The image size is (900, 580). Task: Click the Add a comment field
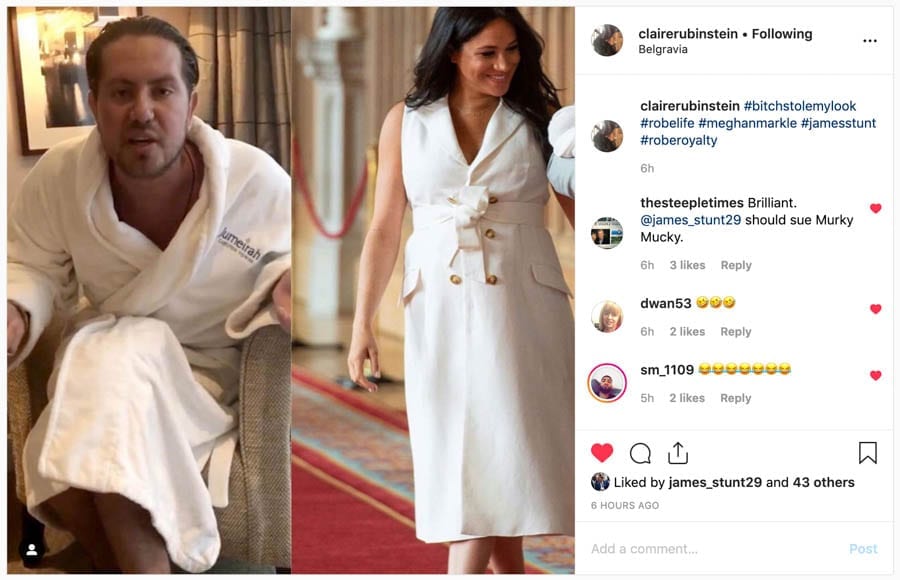(x=700, y=549)
